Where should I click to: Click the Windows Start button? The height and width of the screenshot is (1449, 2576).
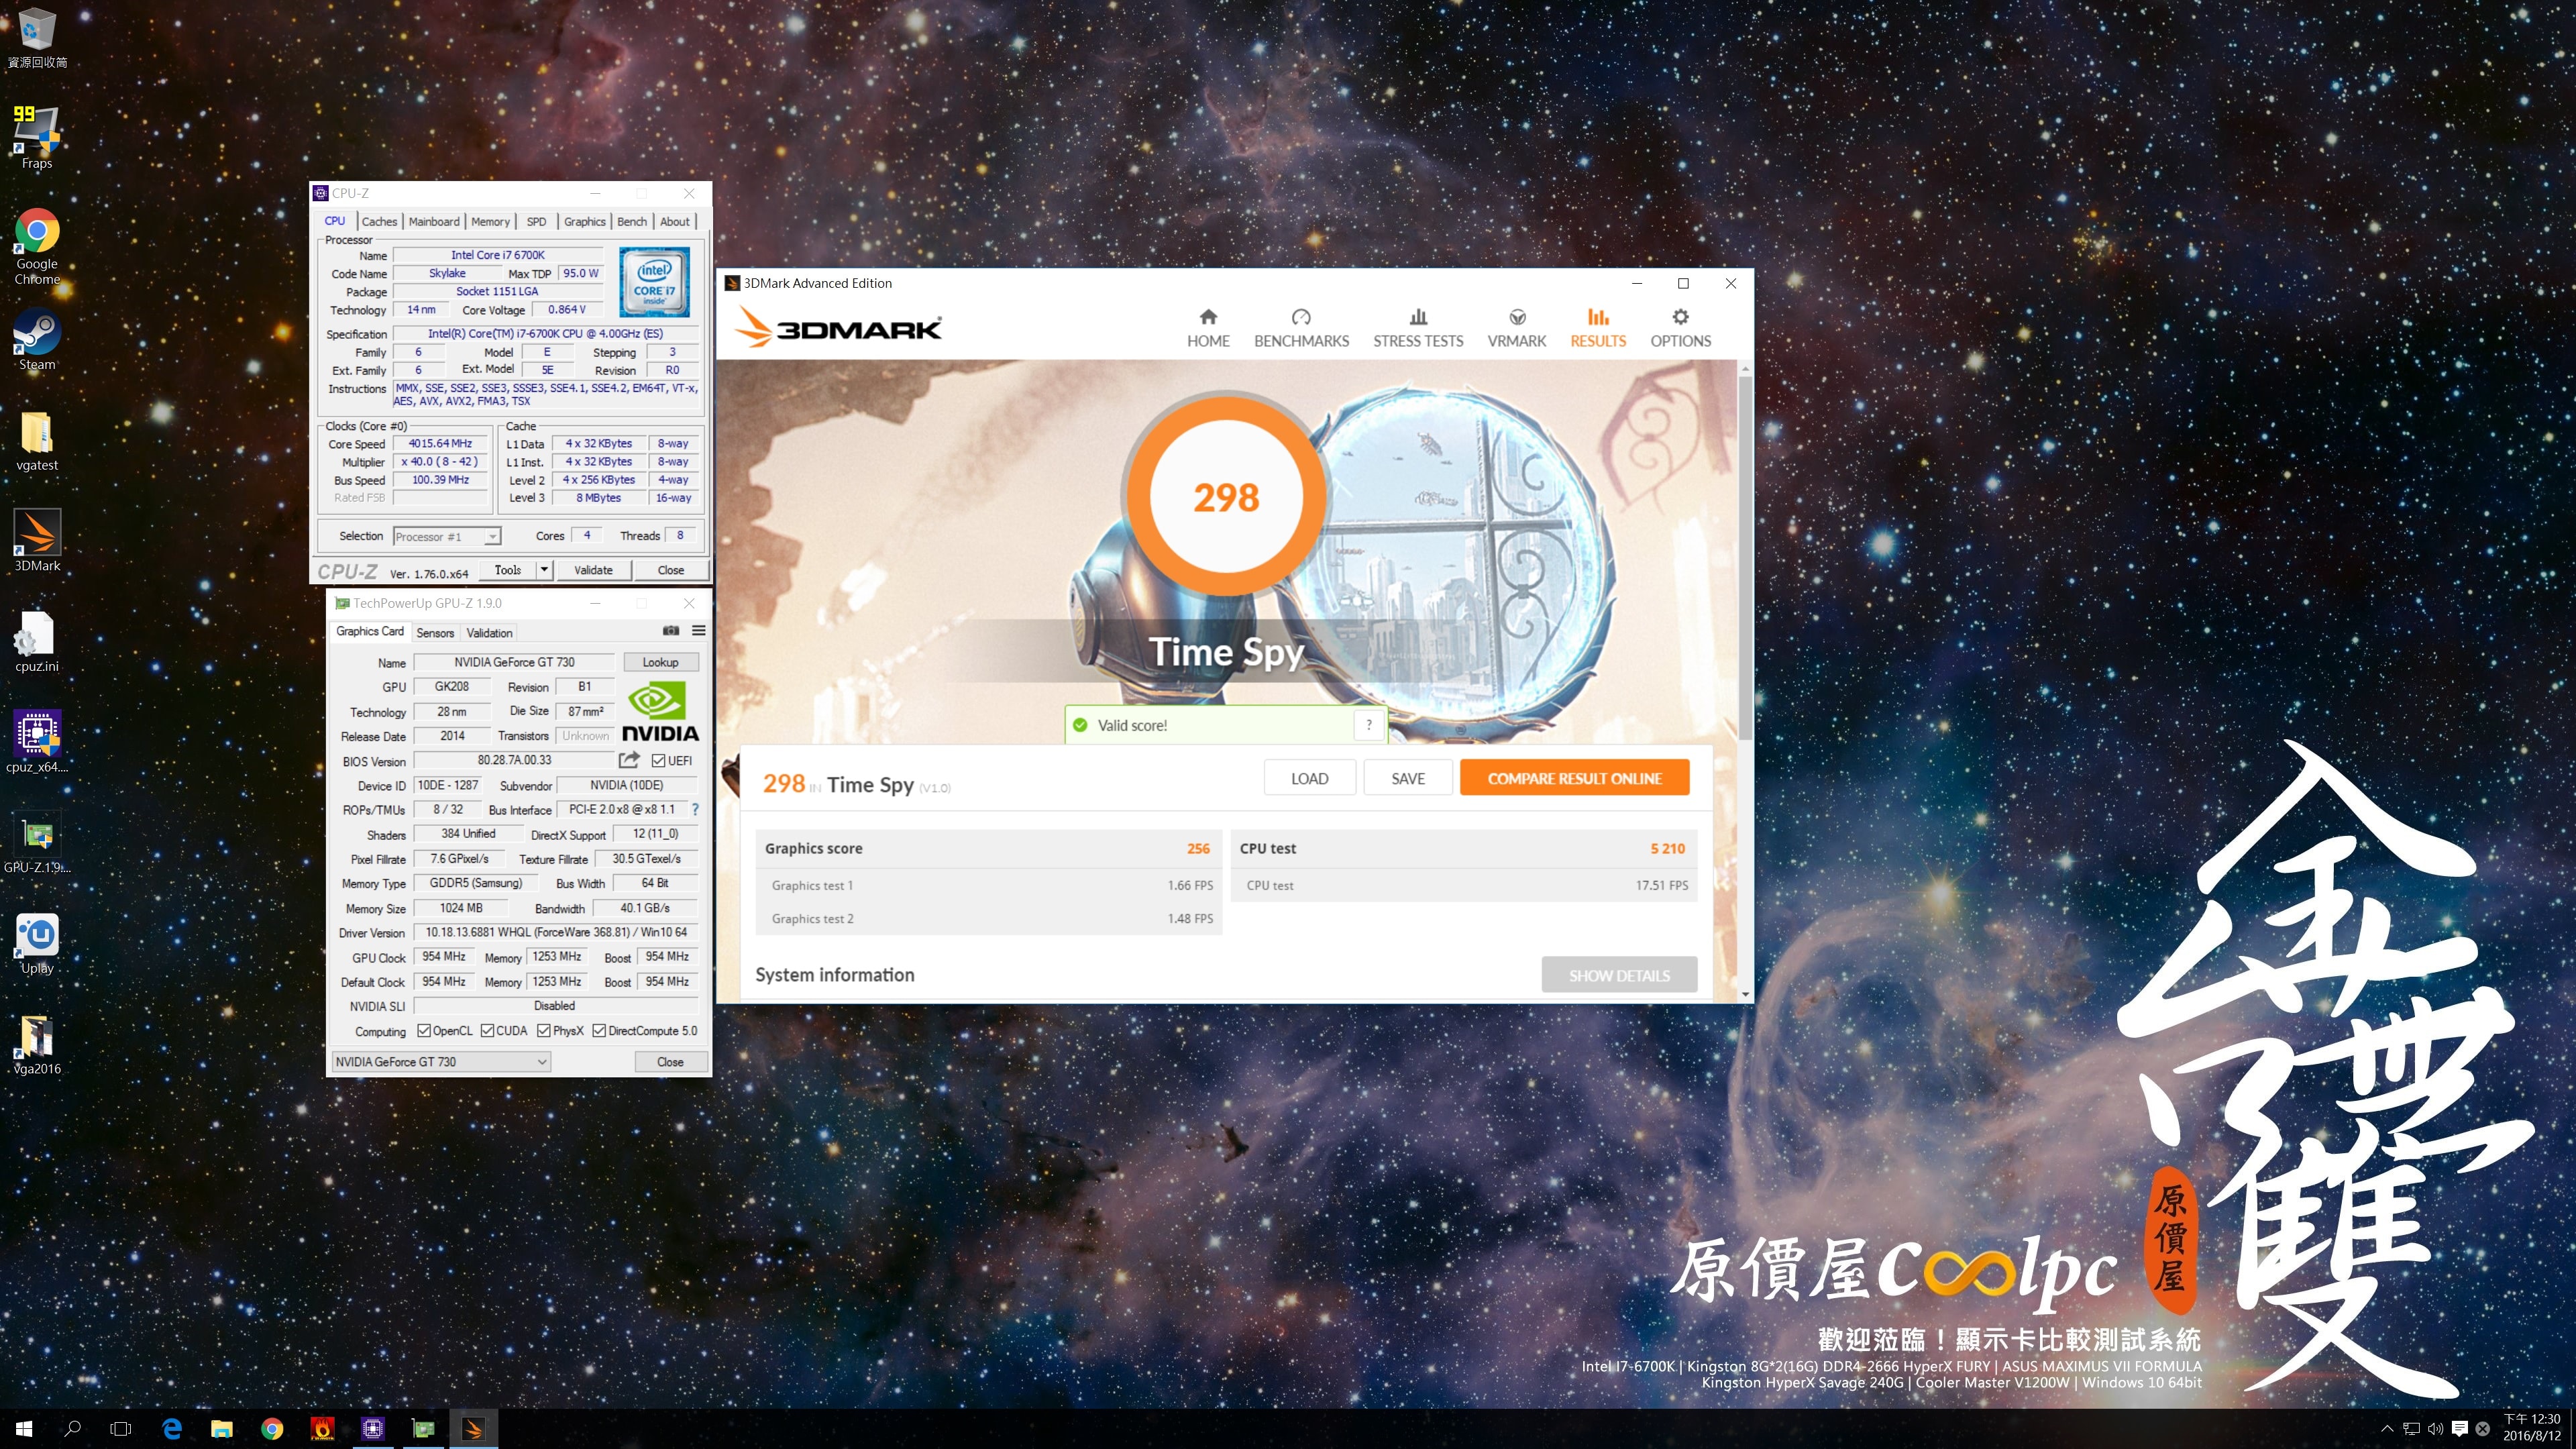tap(24, 1429)
